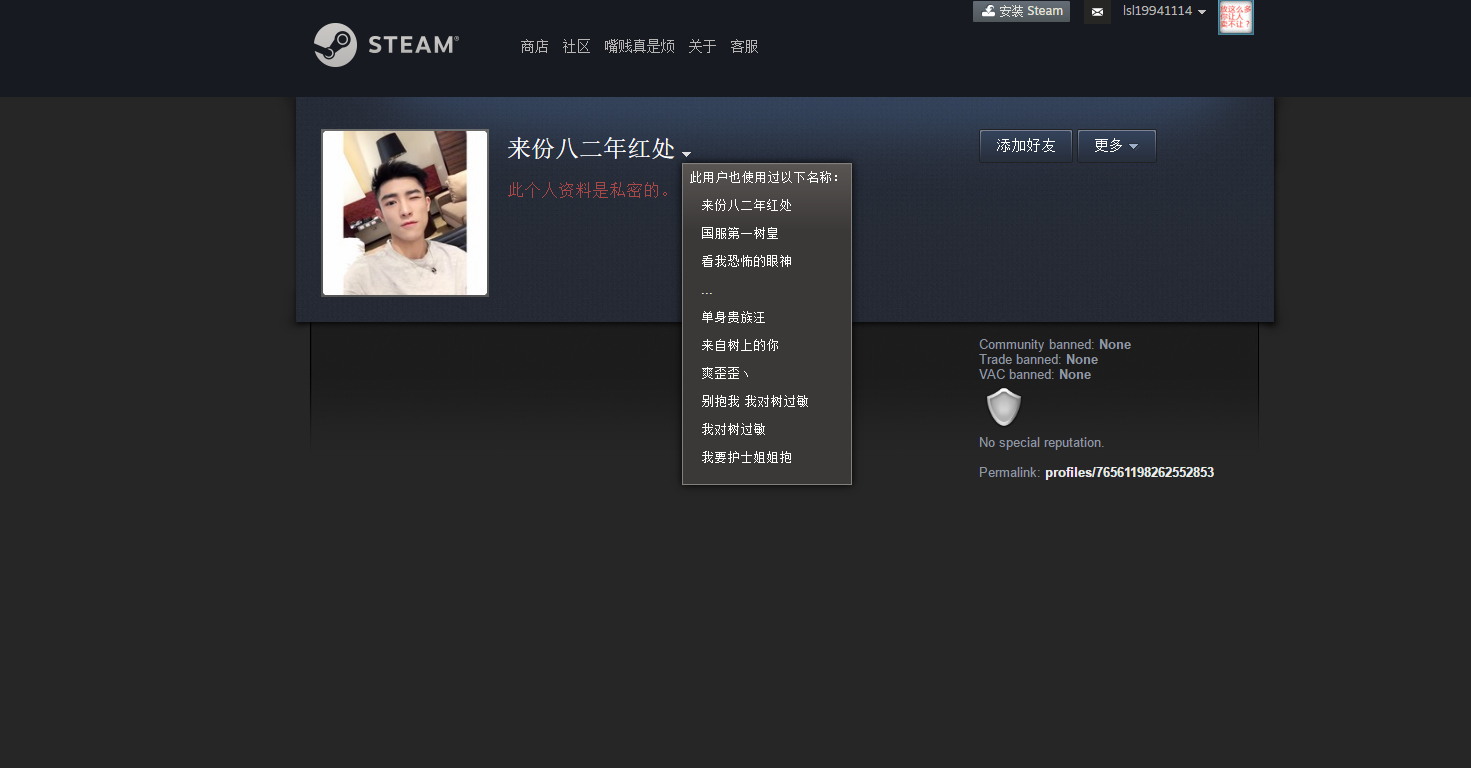Open the lsl19941114 account dropdown
The height and width of the screenshot is (768, 1471).
click(1164, 11)
